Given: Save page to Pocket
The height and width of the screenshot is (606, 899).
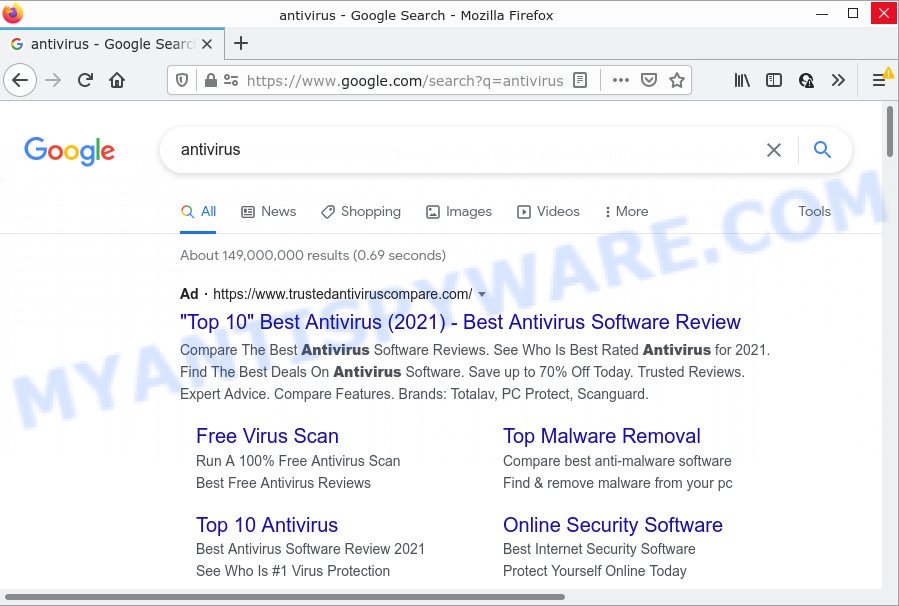Looking at the screenshot, I should tap(648, 80).
